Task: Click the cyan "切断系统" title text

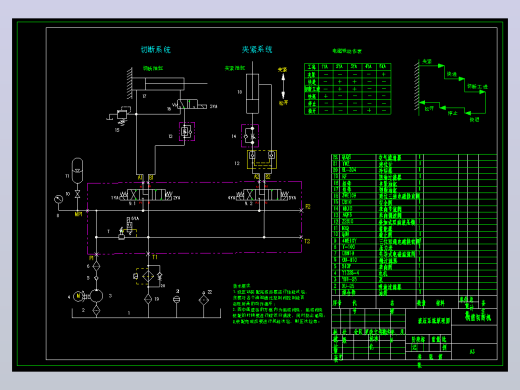Action: point(155,50)
